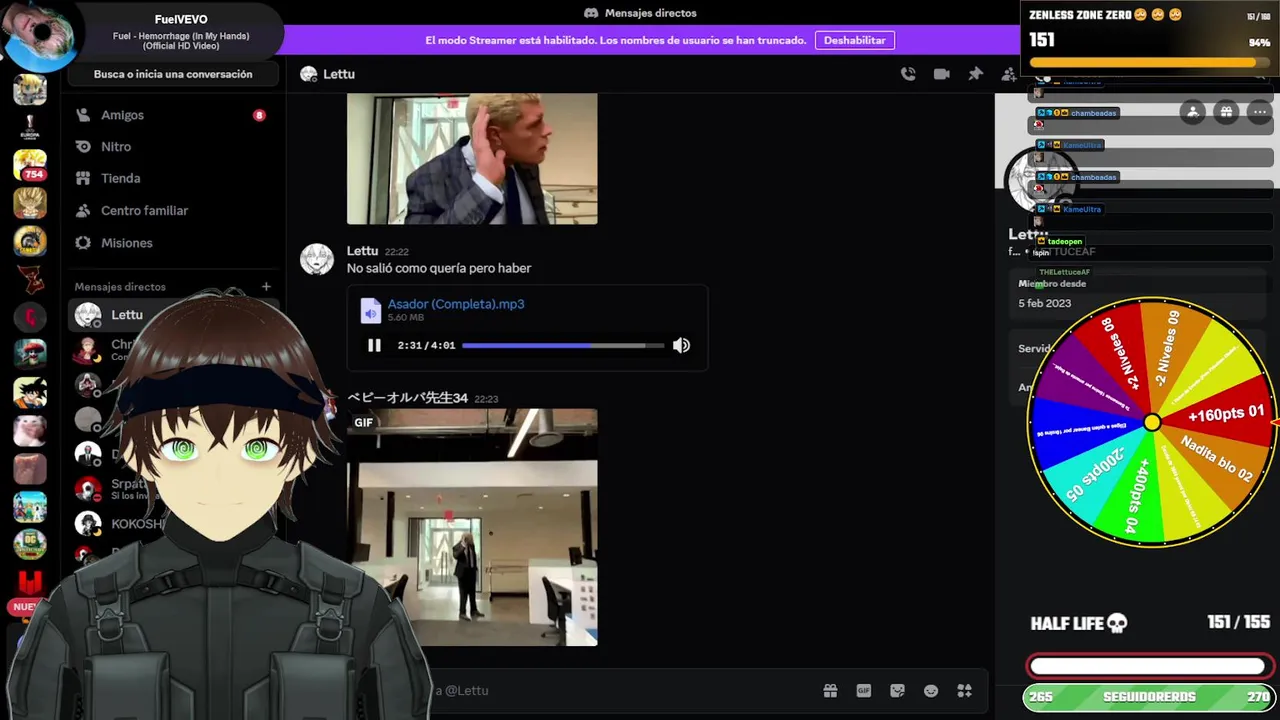Open the Asador (Completa).mp3 file link

point(456,304)
